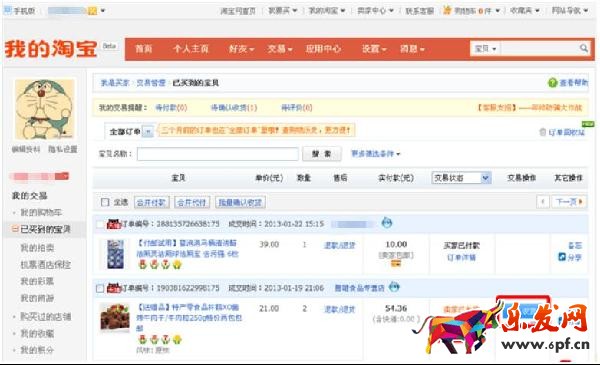Open the Doraemon profile avatar picture
The width and height of the screenshot is (600, 365).
click(x=44, y=109)
